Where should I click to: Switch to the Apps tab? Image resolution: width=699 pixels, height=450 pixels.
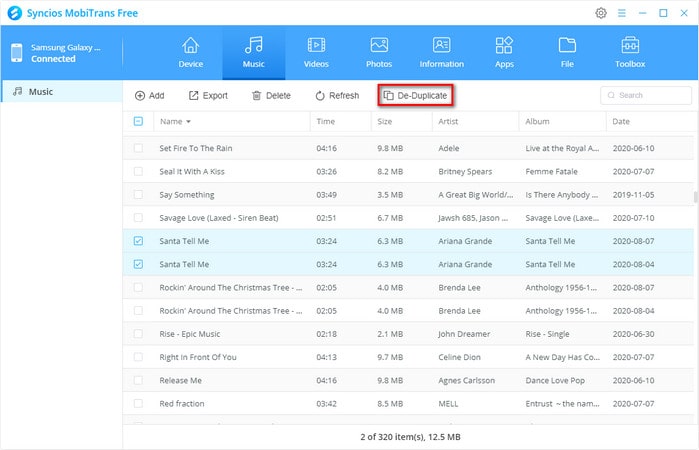(x=504, y=53)
